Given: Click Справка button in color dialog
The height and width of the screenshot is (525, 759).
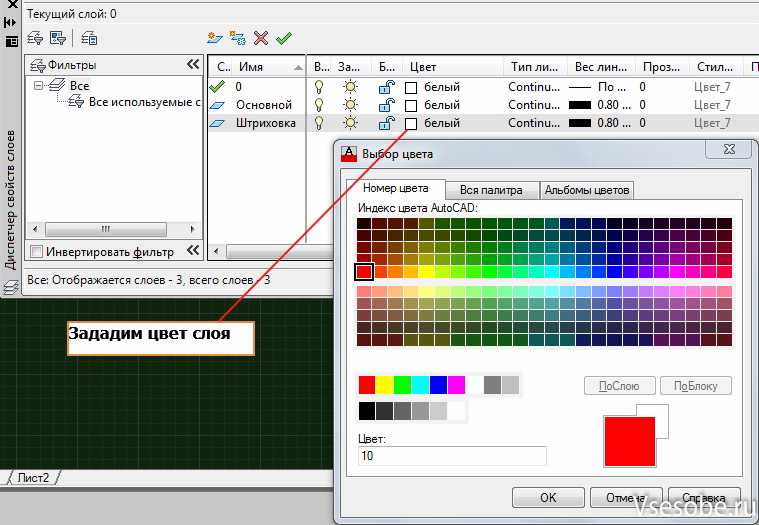Looking at the screenshot, I should coord(704,497).
